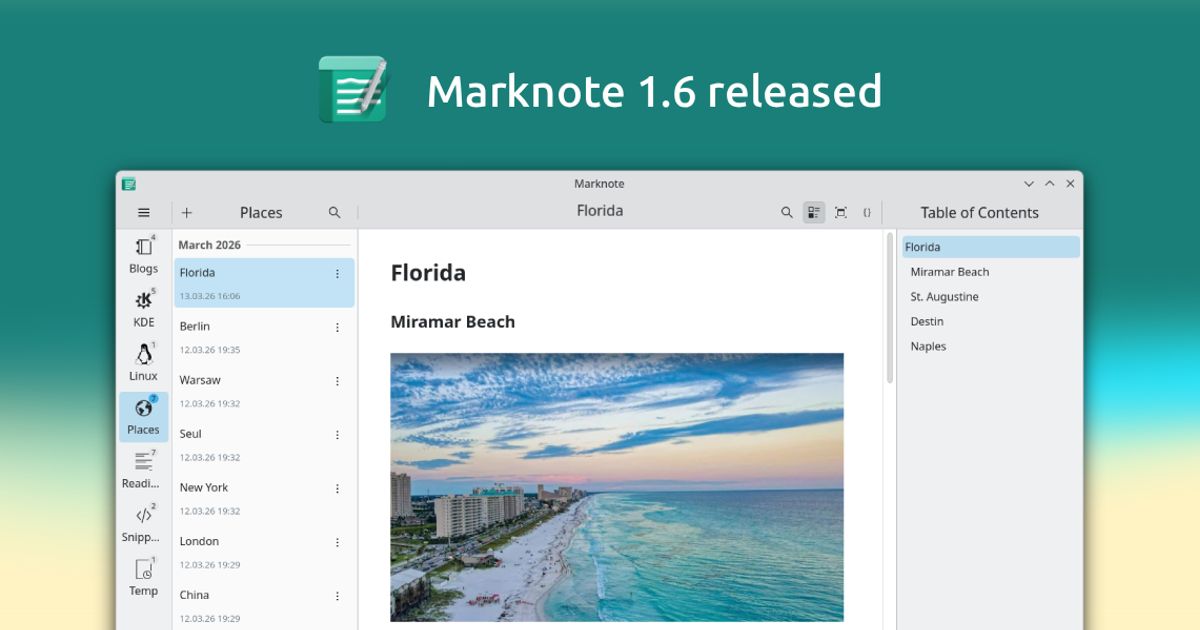The width and height of the screenshot is (1200, 630).
Task: Jump to Florida in Table of Contents
Action: point(990,247)
